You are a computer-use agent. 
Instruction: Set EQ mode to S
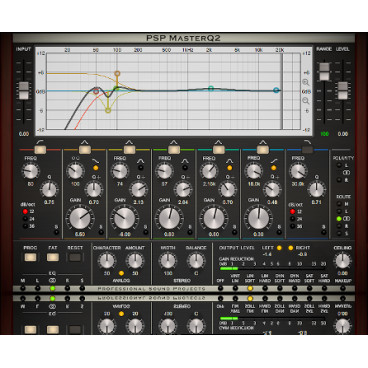(x=82, y=288)
